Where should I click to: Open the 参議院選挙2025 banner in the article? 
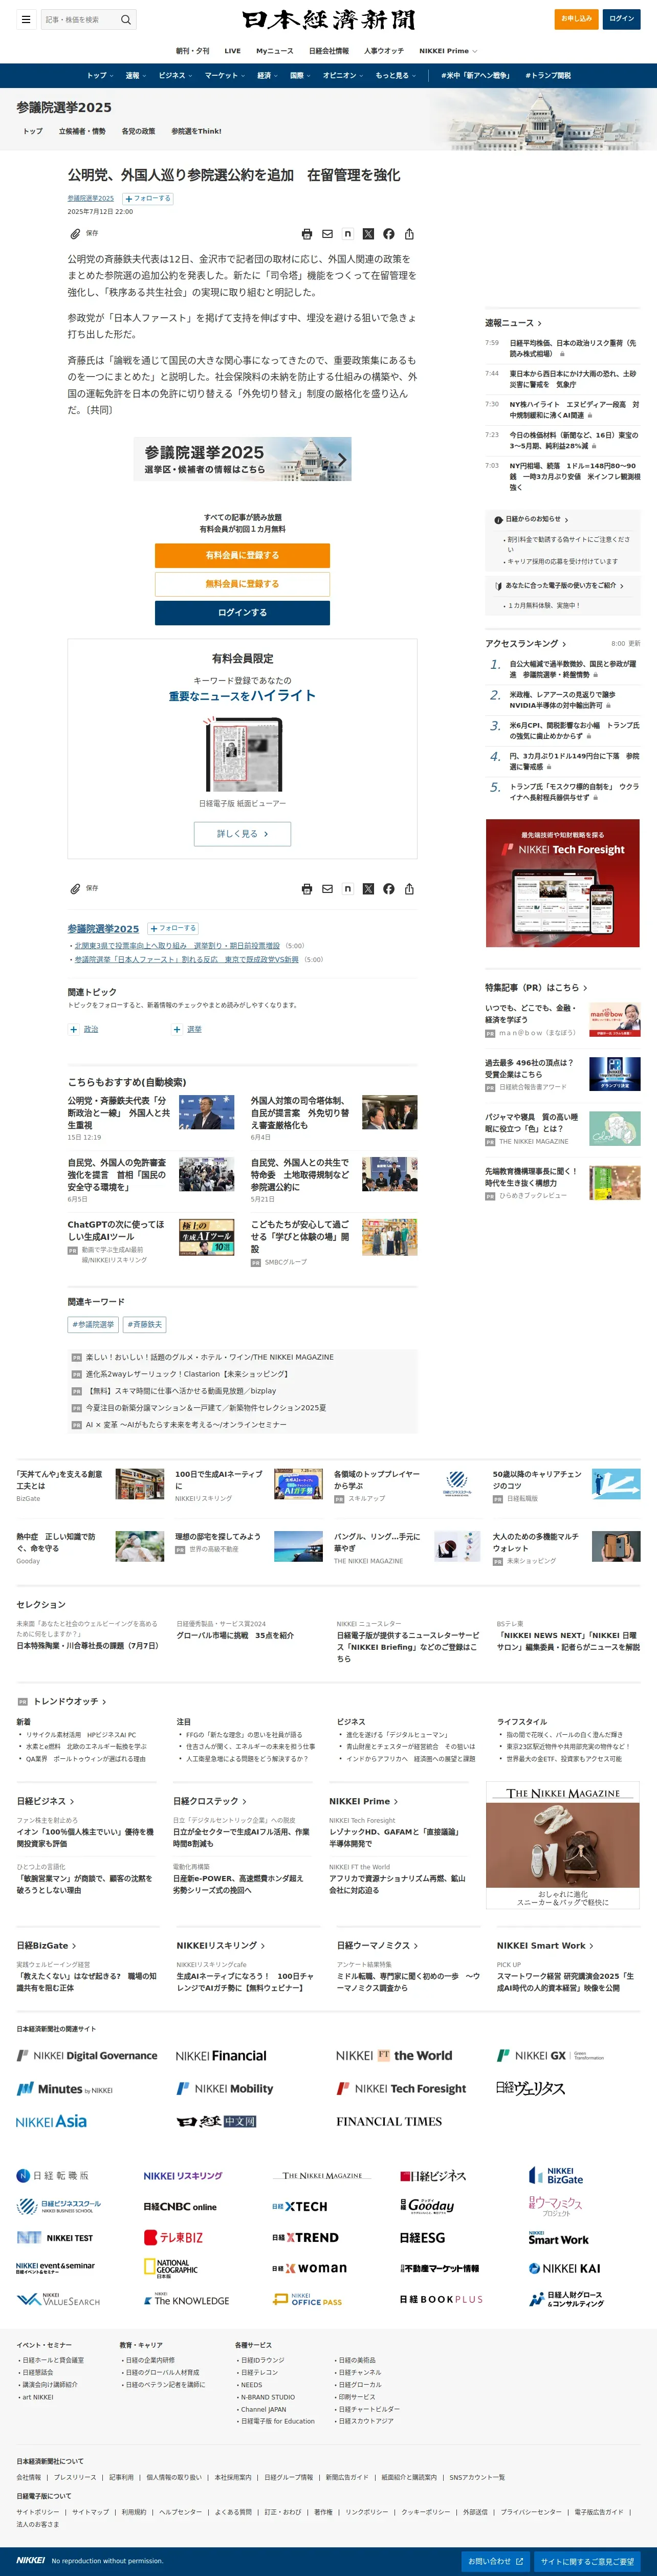pos(242,460)
